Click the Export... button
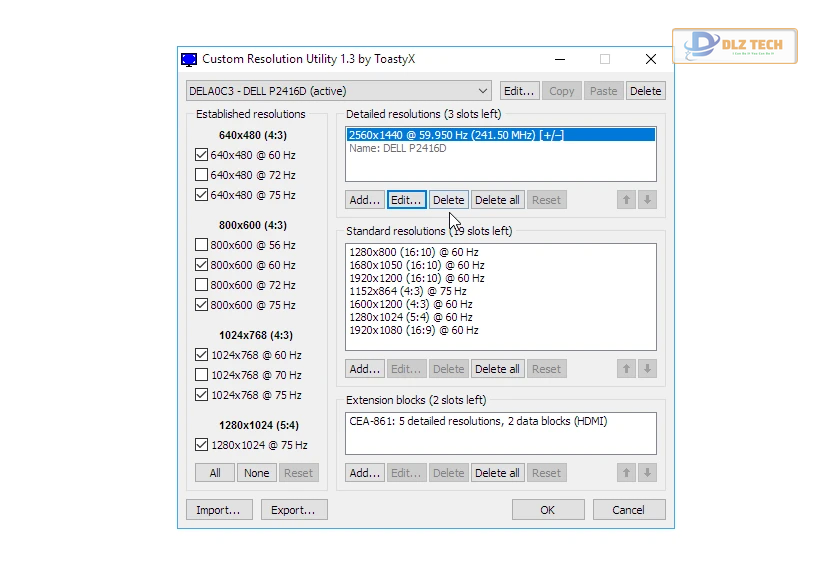 [x=293, y=509]
